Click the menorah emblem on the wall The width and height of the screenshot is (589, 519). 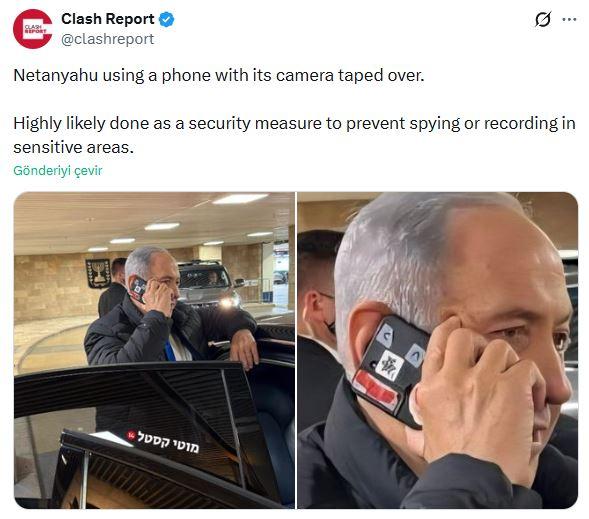pos(98,273)
